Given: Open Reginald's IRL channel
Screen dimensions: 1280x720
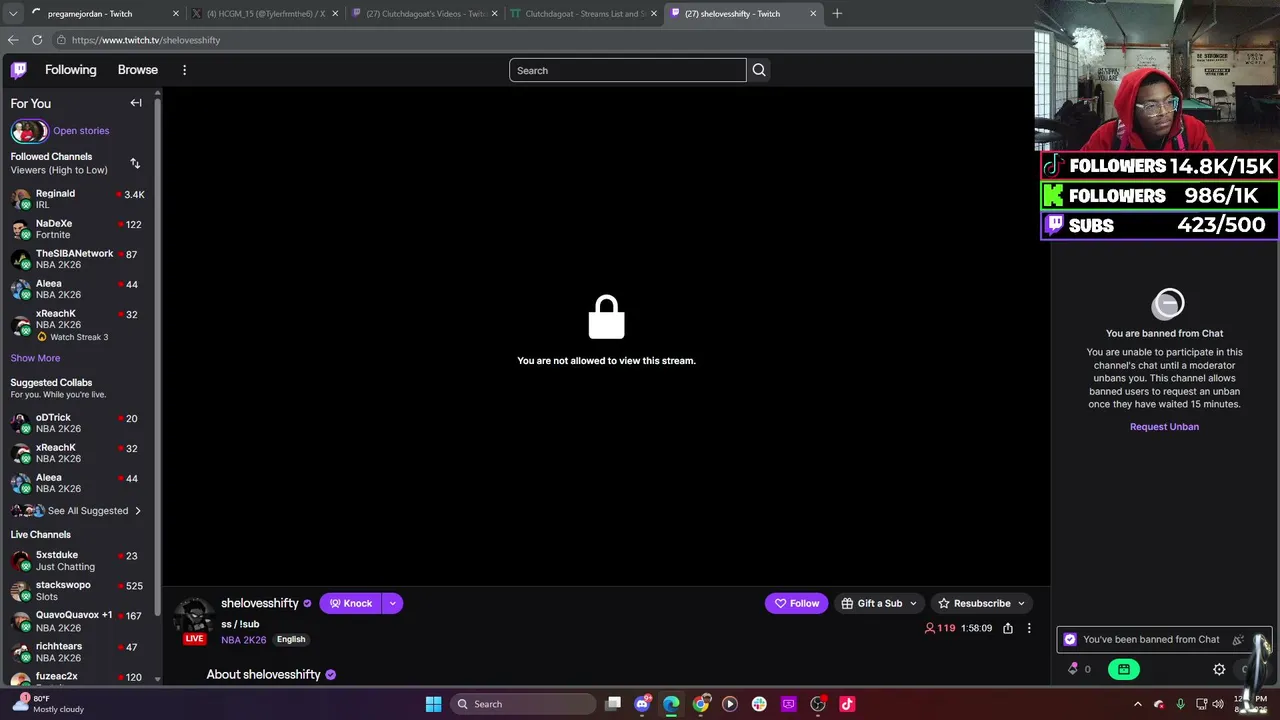Looking at the screenshot, I should coord(78,199).
